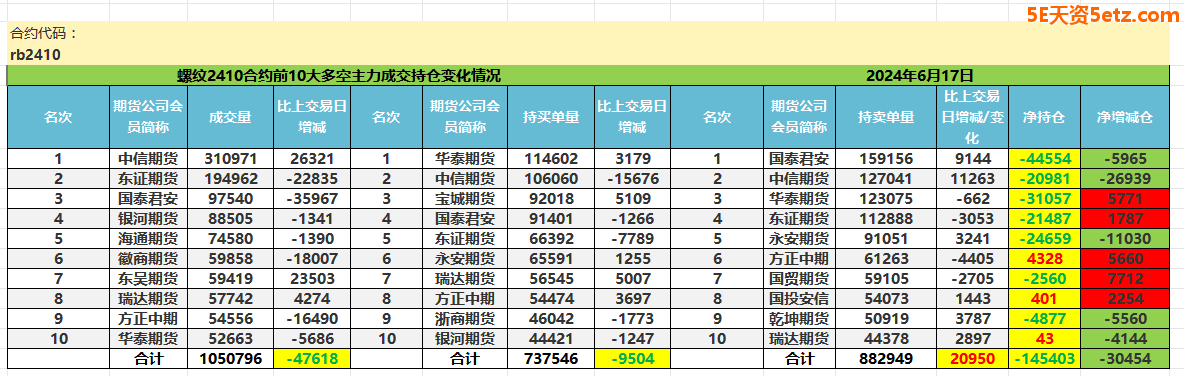The image size is (1184, 376).
Task: Select the 持买单量 column header
Action: pyautogui.click(x=551, y=117)
